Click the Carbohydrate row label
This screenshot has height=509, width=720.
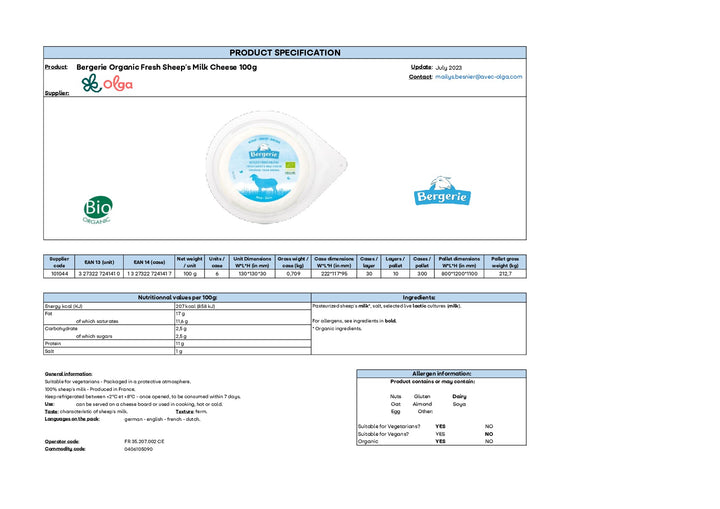click(x=61, y=328)
